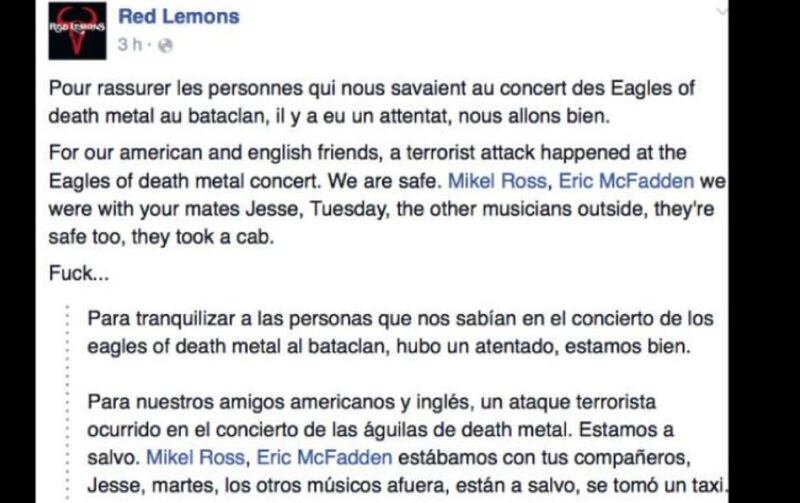This screenshot has width=800, height=503.
Task: Open the Red Lemons profile picture
Action: point(78,31)
